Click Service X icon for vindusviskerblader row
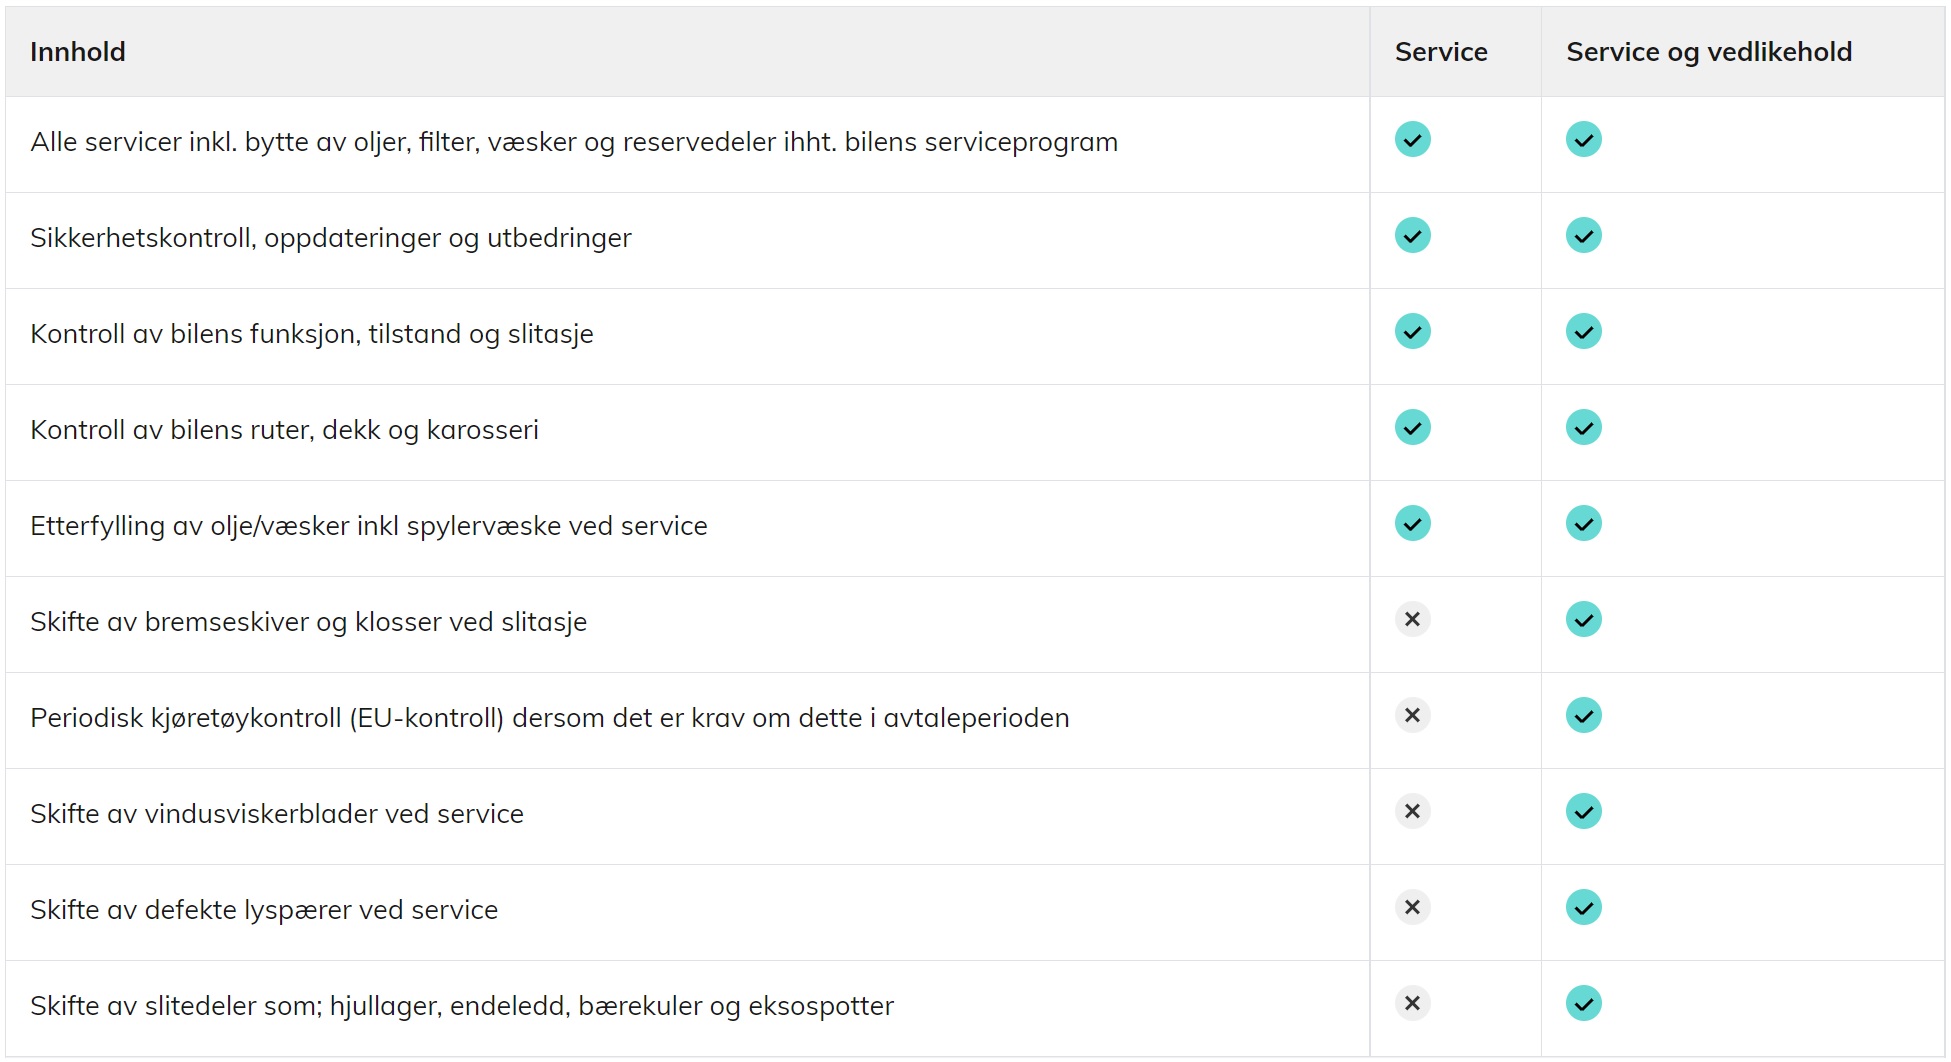 1412,812
